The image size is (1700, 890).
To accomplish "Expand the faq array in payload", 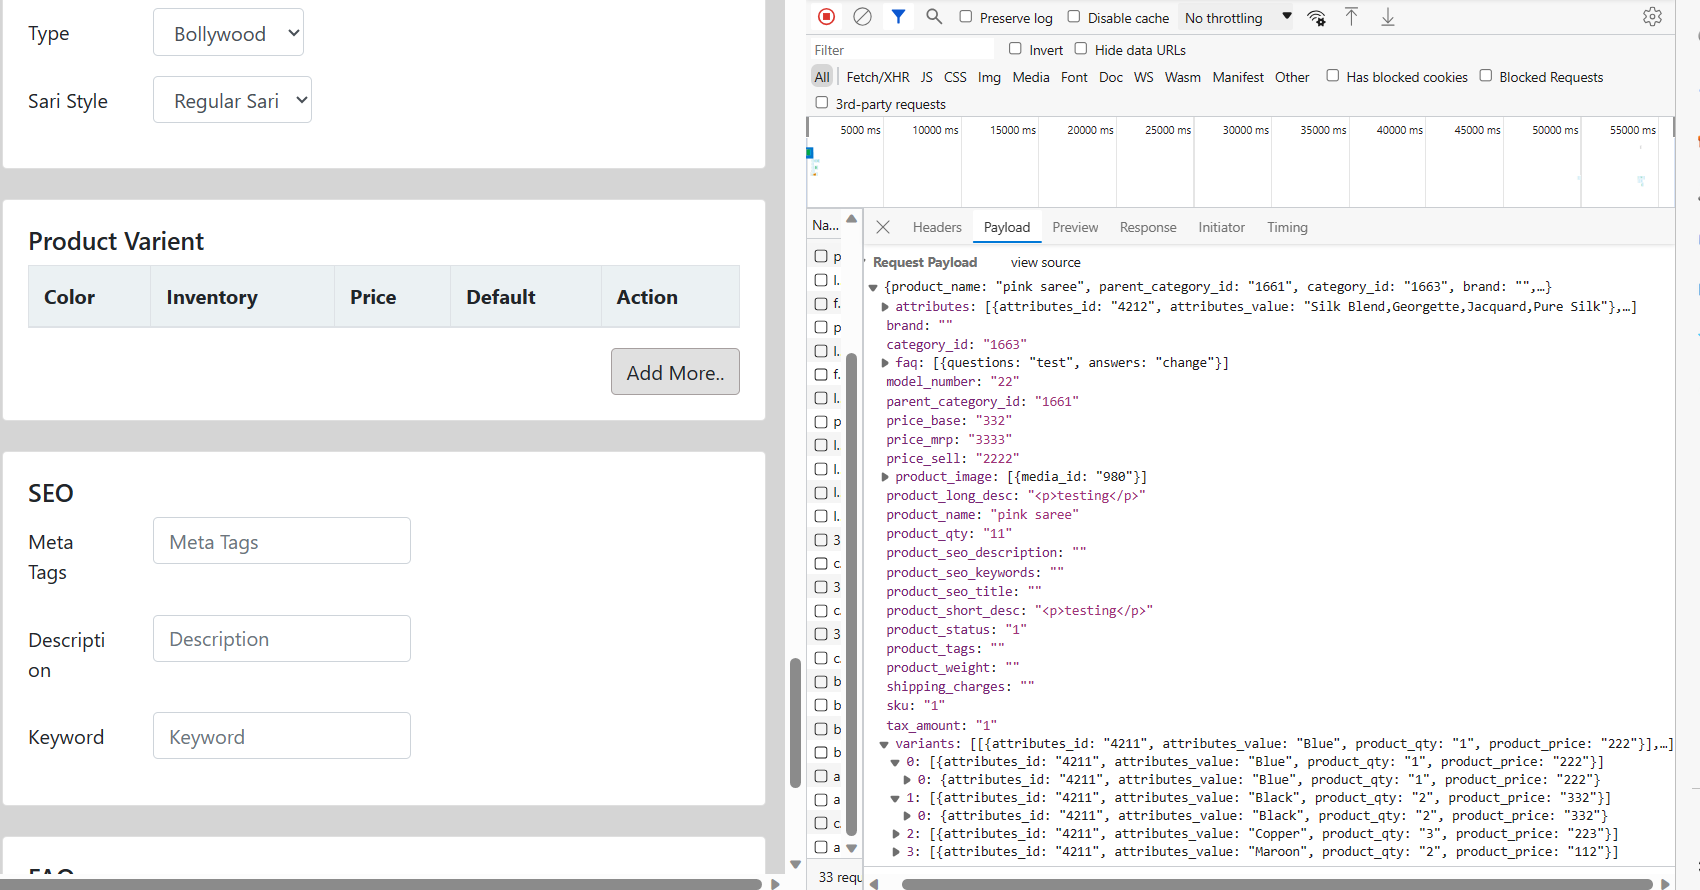I will (x=885, y=363).
